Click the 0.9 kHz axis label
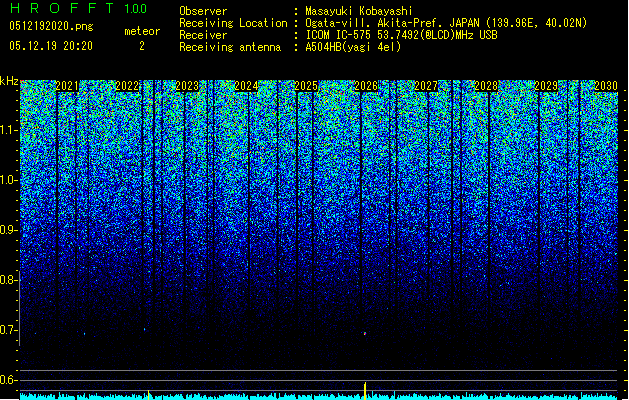629x400 pixels. tap(9, 230)
